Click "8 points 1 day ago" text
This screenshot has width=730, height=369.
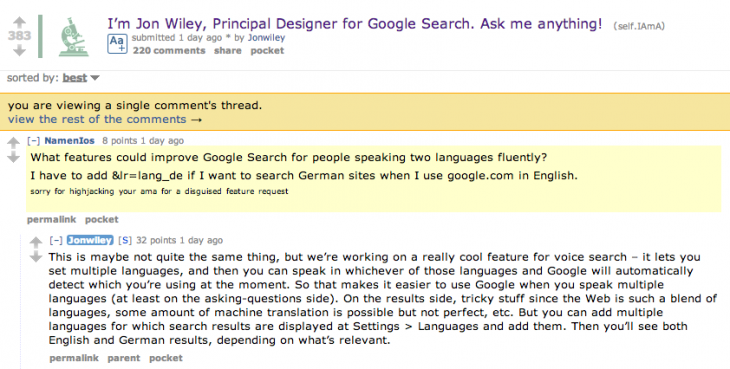(x=143, y=141)
